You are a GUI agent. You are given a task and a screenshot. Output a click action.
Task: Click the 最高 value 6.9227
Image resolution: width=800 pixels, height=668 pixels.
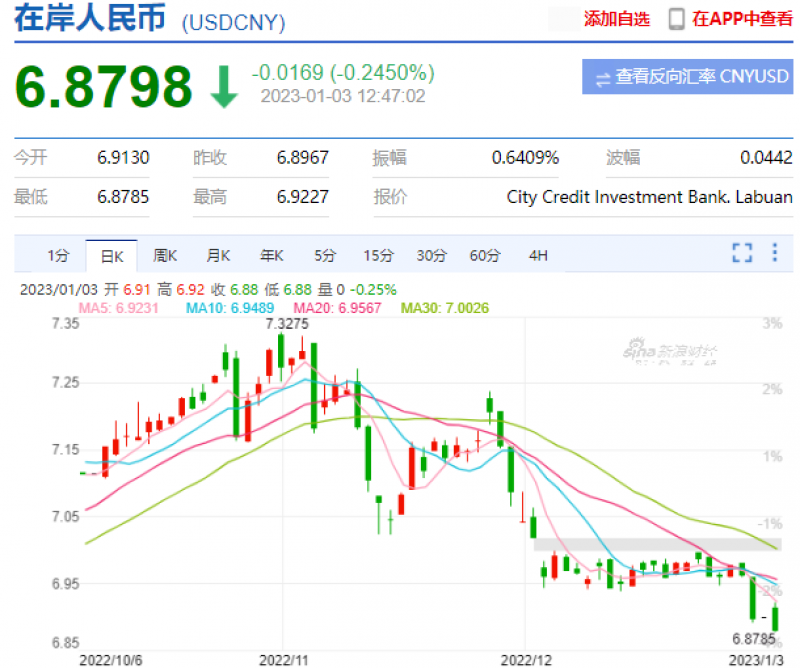tap(303, 196)
